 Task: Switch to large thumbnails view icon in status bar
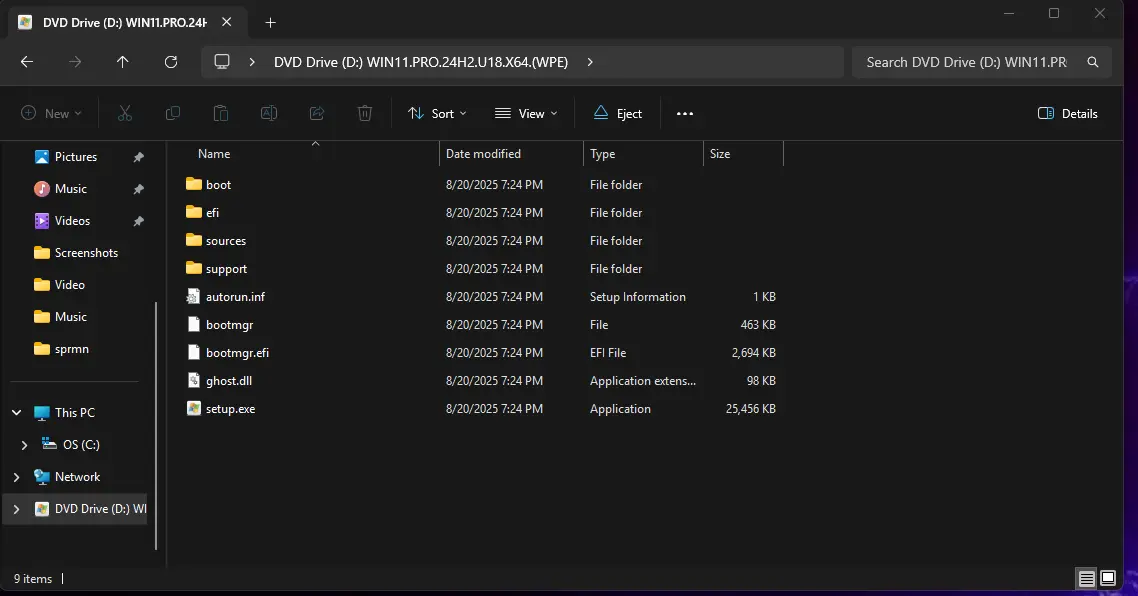pyautogui.click(x=1108, y=578)
